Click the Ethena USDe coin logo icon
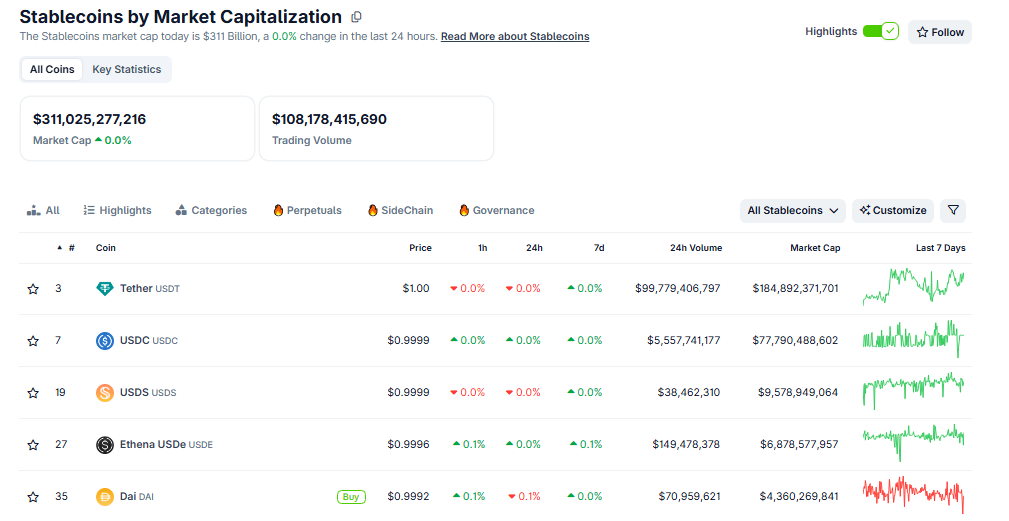The width and height of the screenshot is (1009, 521). (x=105, y=445)
